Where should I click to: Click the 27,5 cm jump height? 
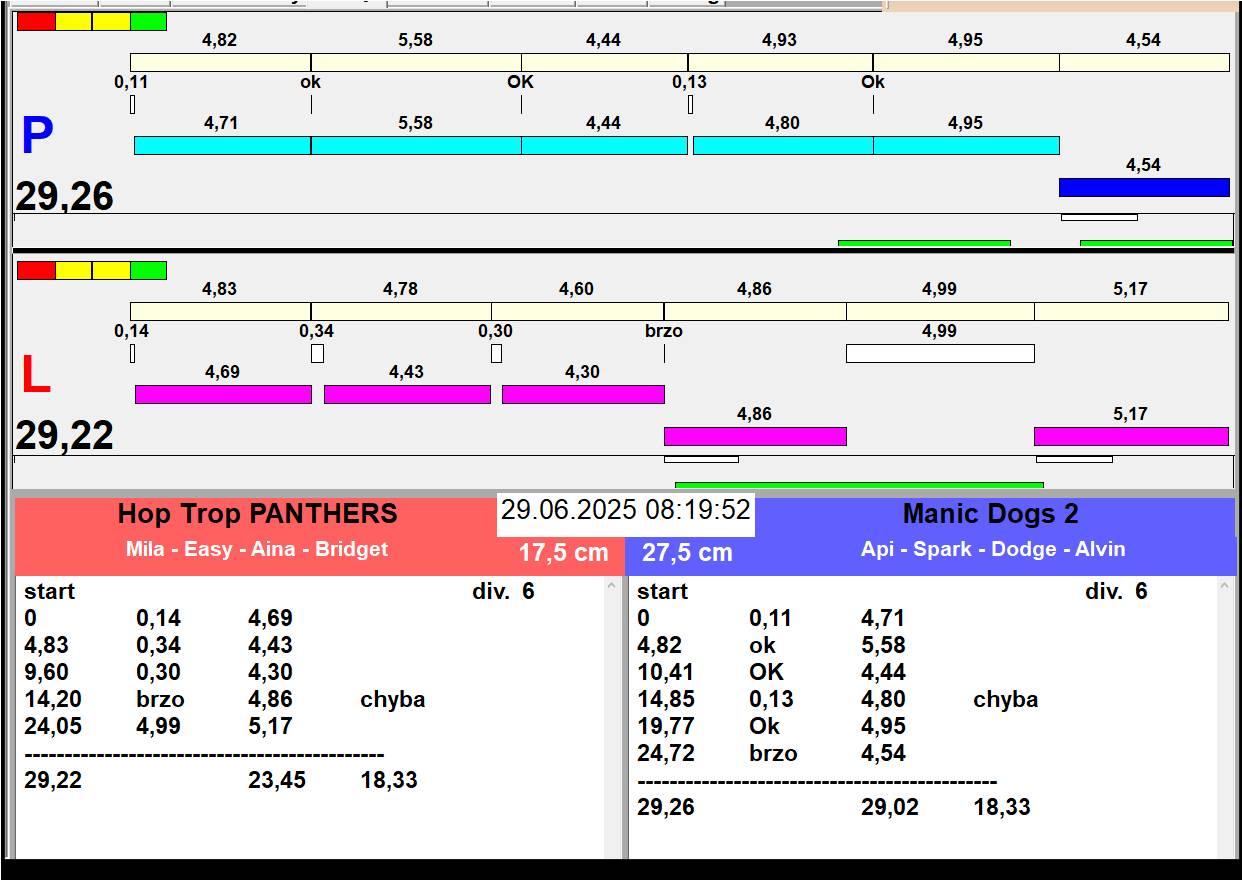click(687, 552)
